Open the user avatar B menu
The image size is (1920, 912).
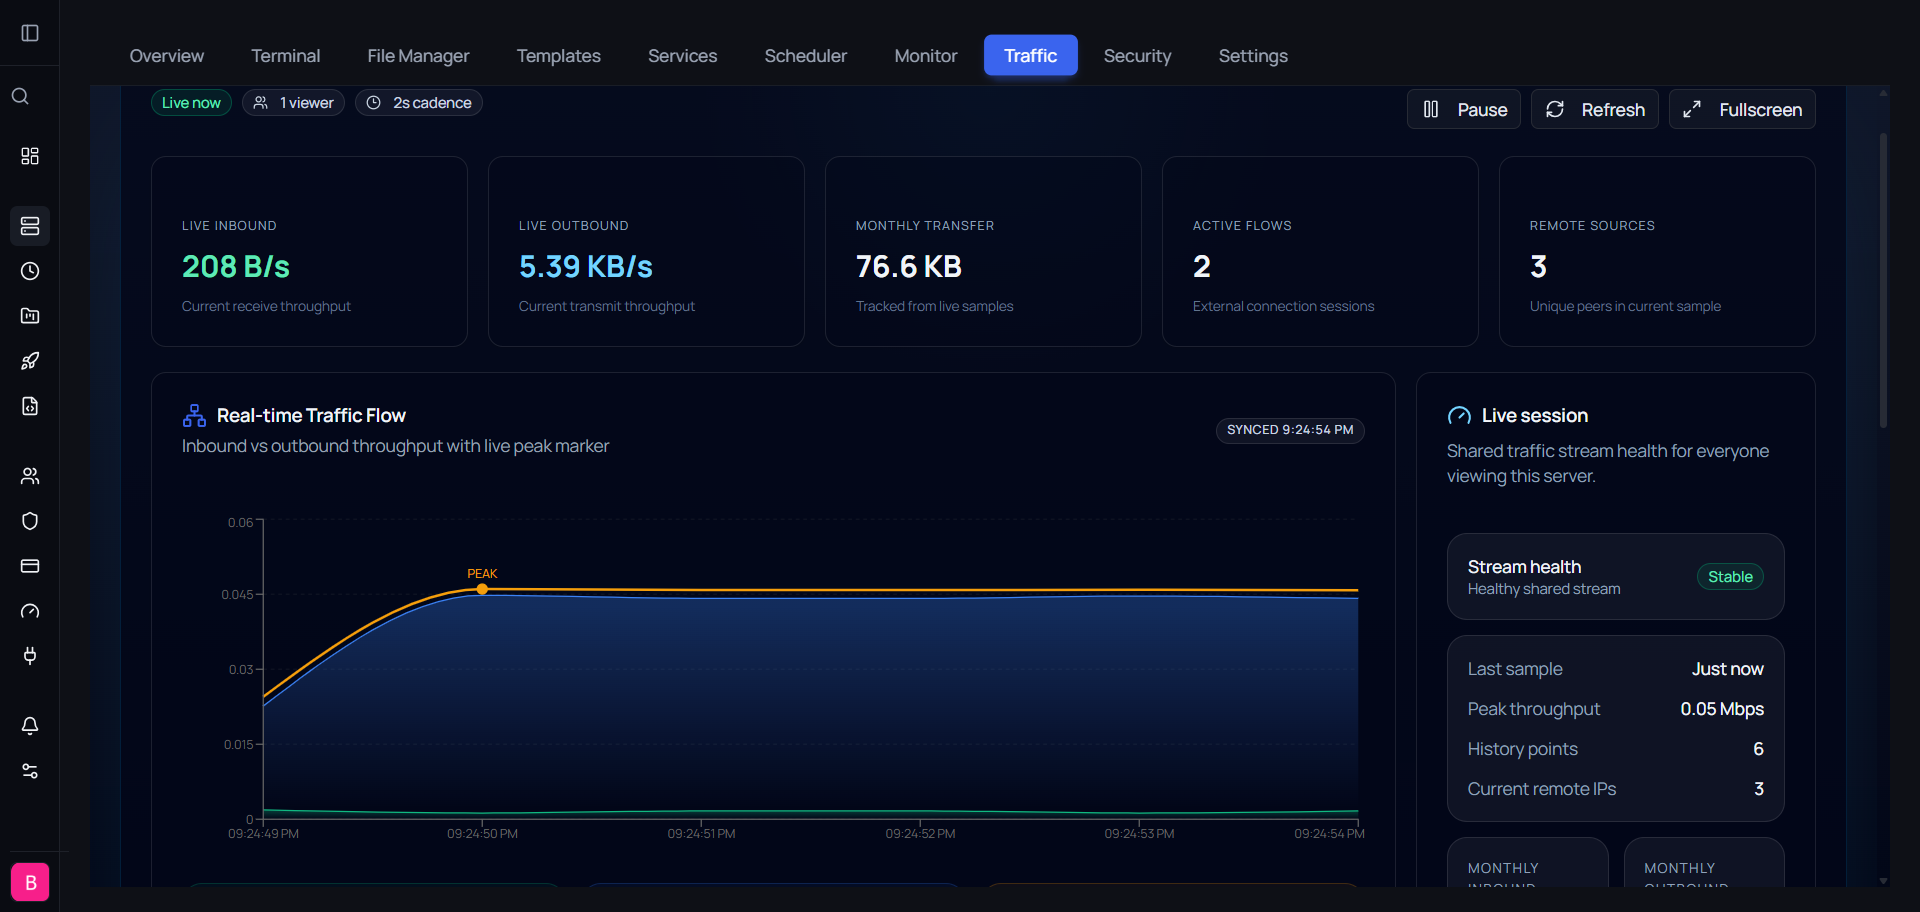30,882
